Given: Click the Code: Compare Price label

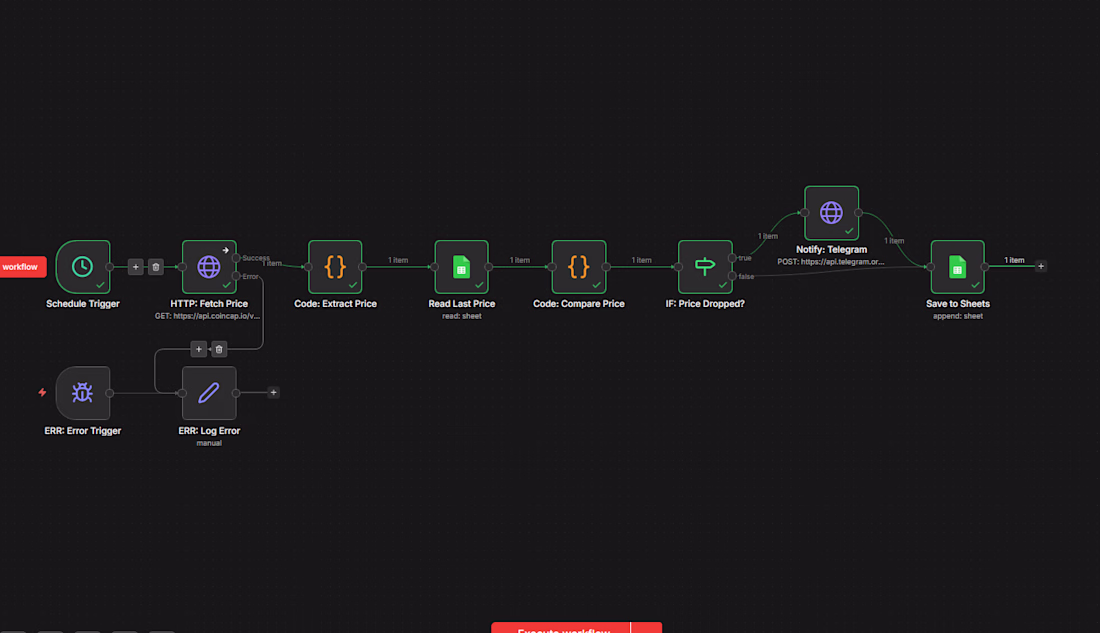Looking at the screenshot, I should 579,304.
